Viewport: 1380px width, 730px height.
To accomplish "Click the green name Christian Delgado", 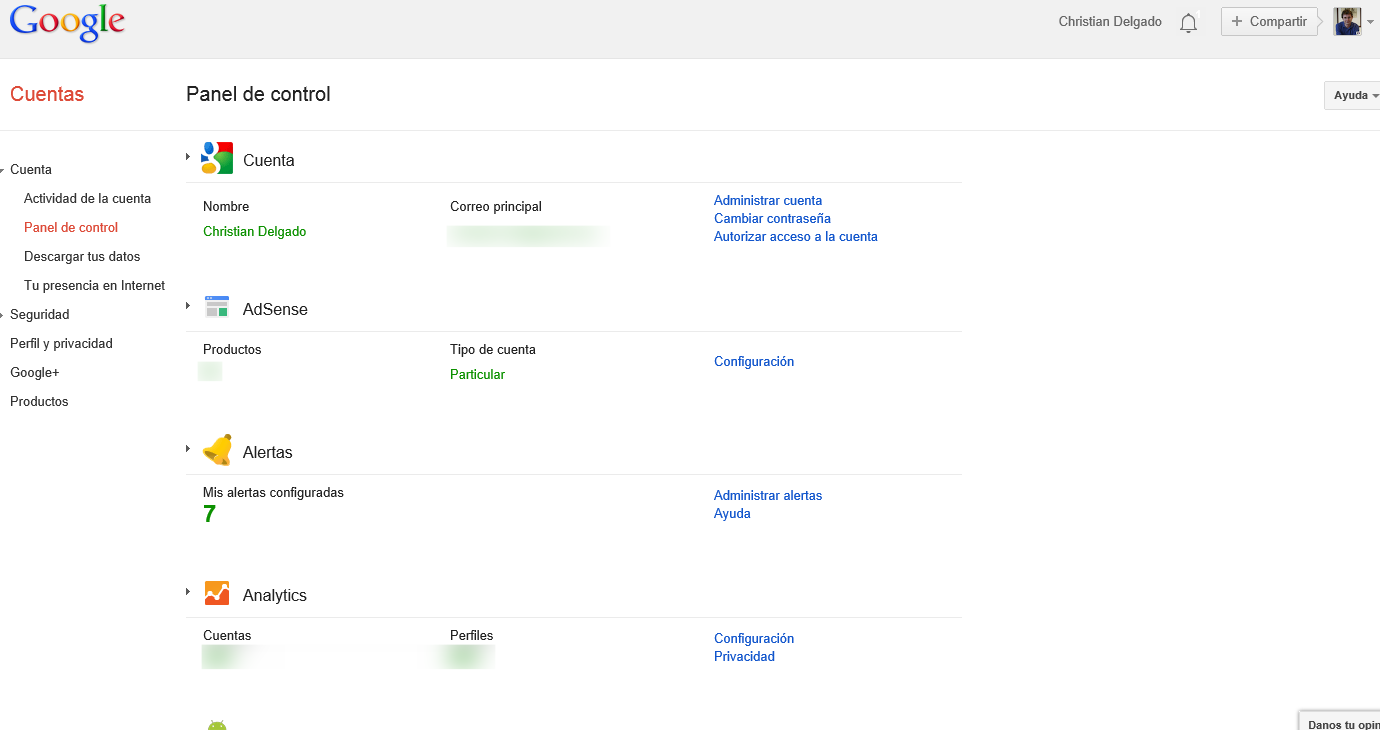I will tap(254, 231).
